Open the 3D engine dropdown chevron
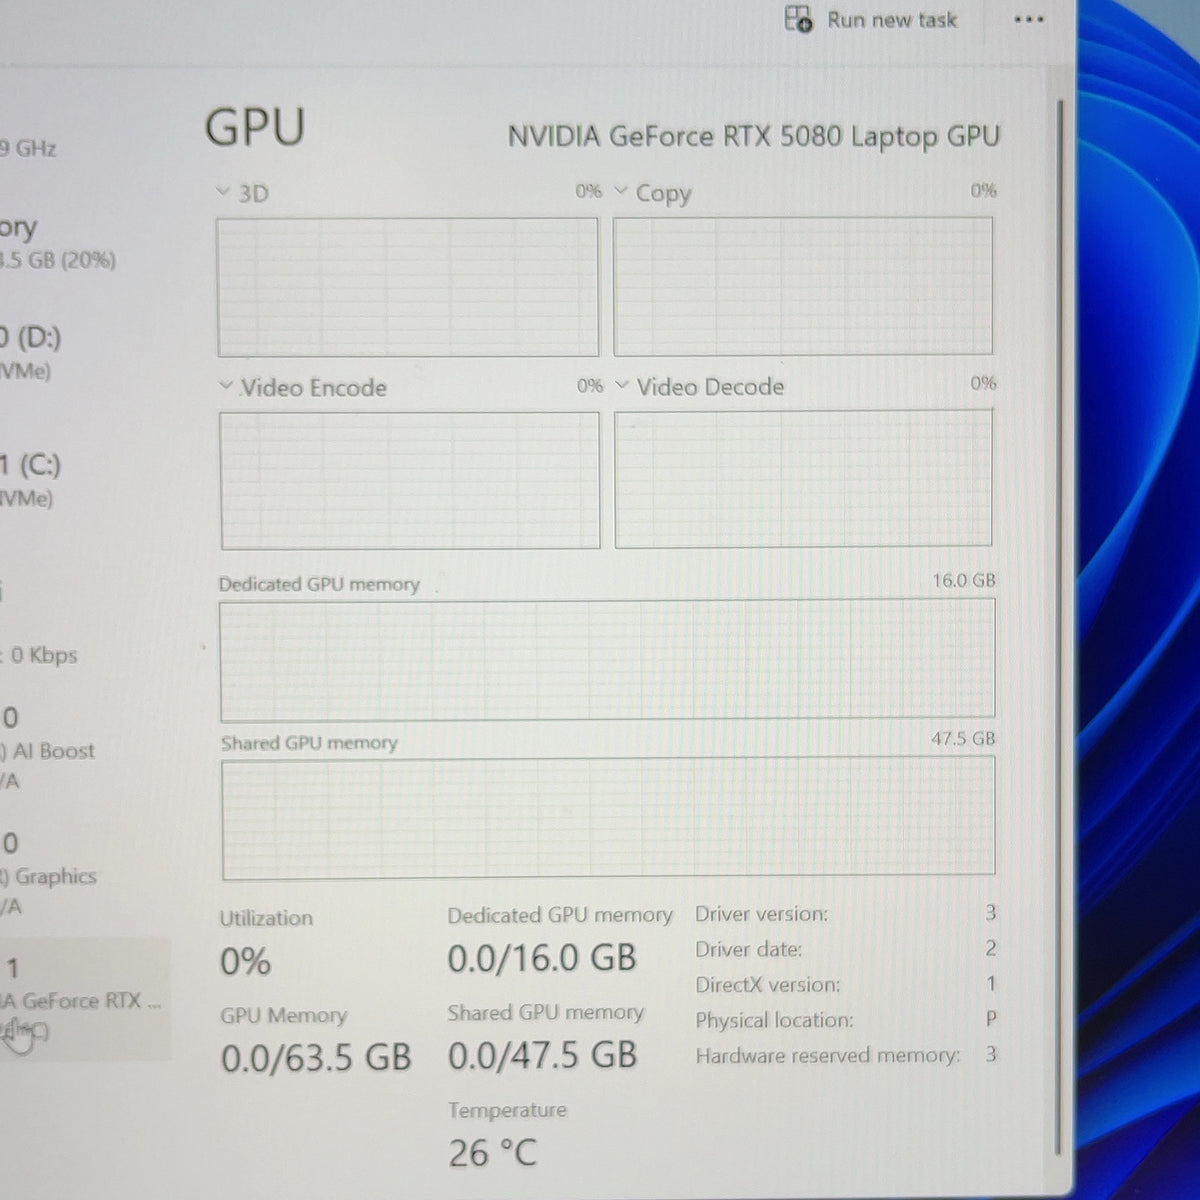Viewport: 1200px width, 1200px height. 223,191
